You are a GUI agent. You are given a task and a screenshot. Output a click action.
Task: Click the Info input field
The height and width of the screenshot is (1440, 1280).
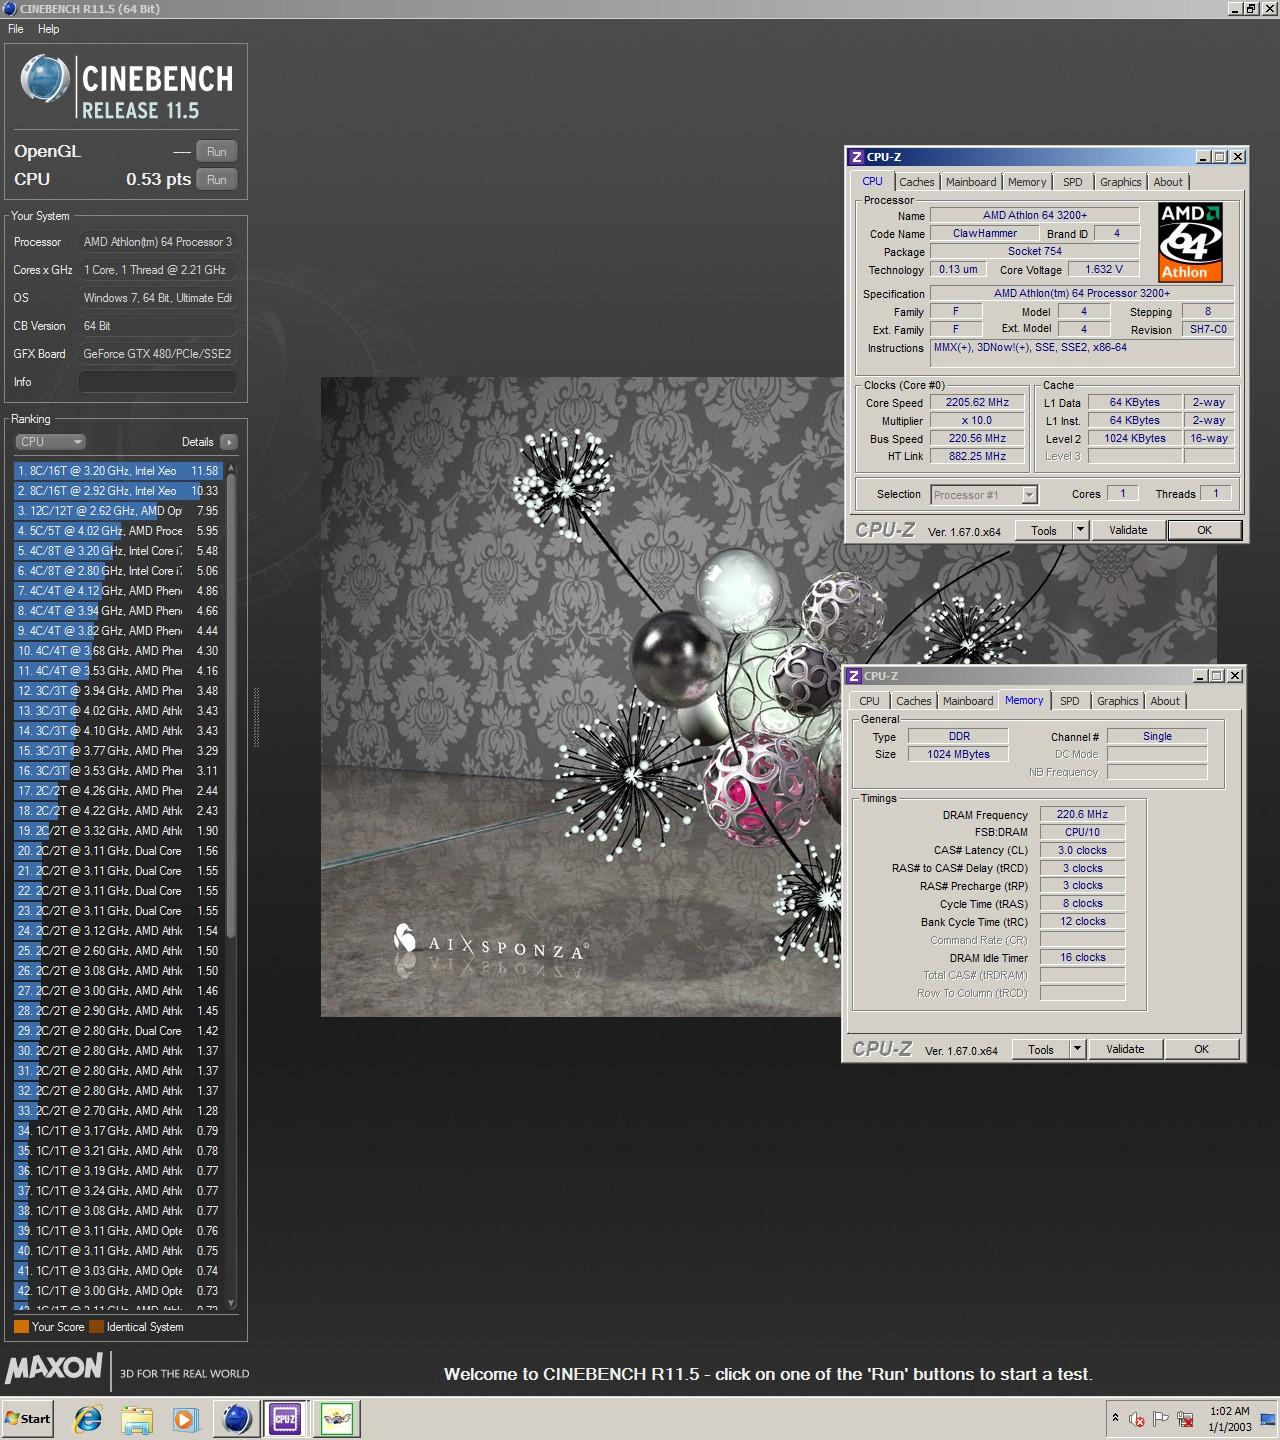(158, 382)
